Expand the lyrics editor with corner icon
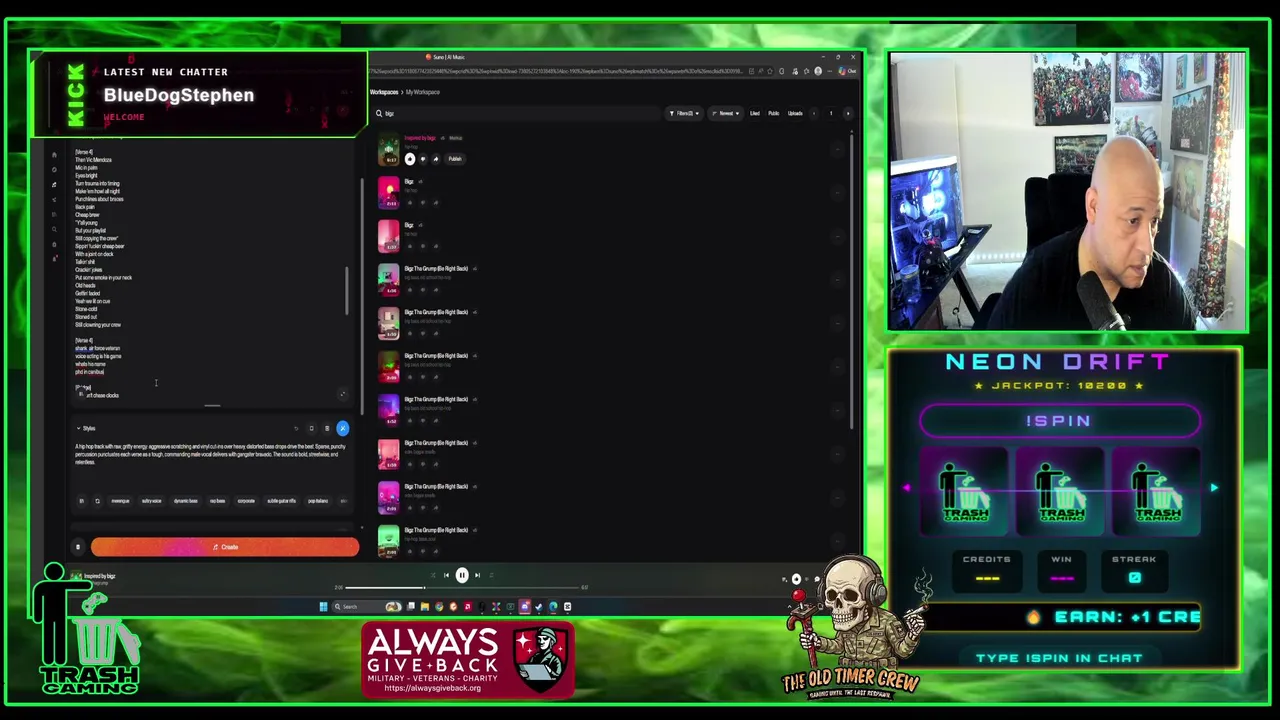Viewport: 1280px width, 720px height. click(342, 394)
